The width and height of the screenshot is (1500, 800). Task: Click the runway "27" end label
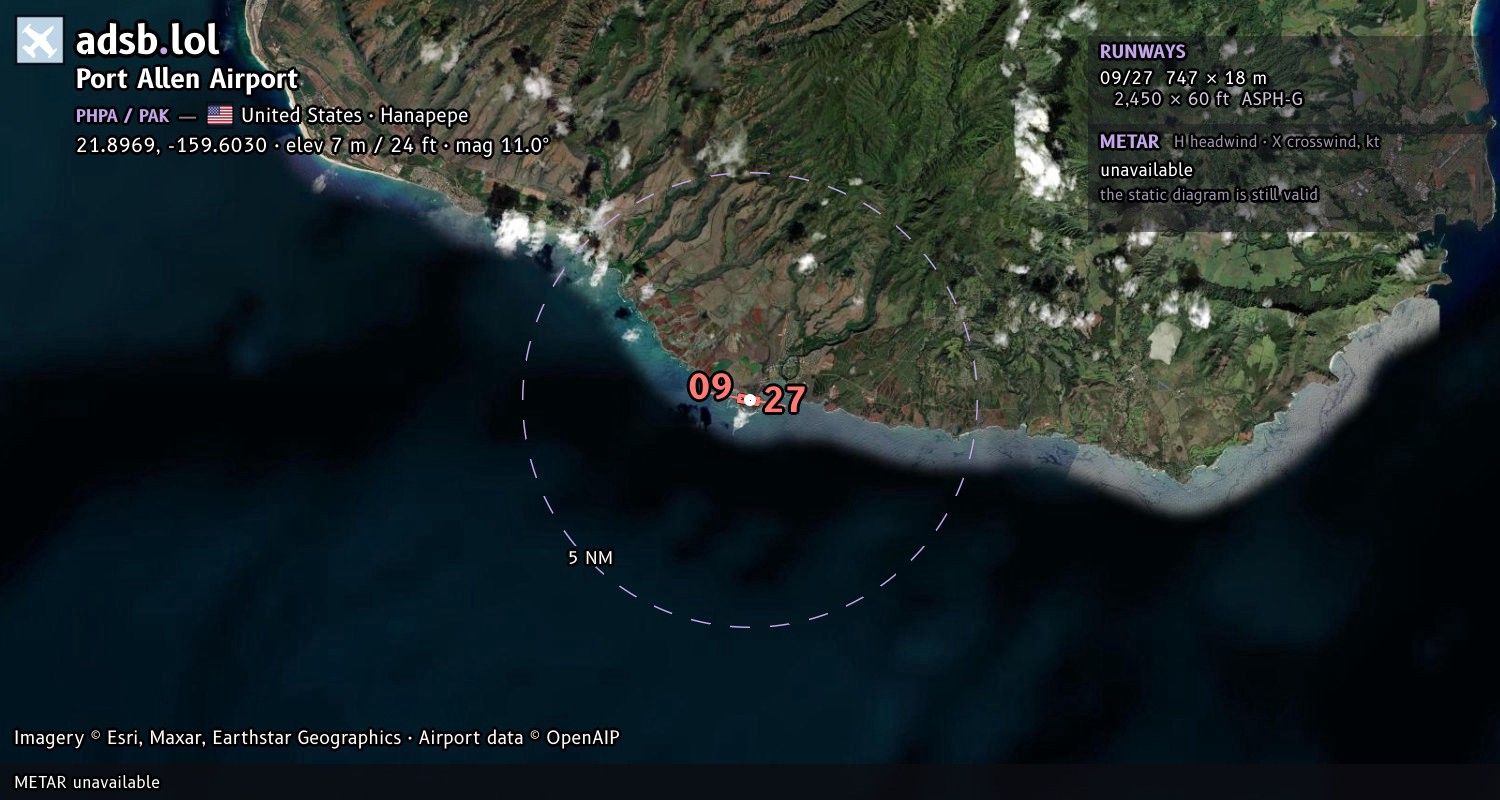(x=784, y=400)
